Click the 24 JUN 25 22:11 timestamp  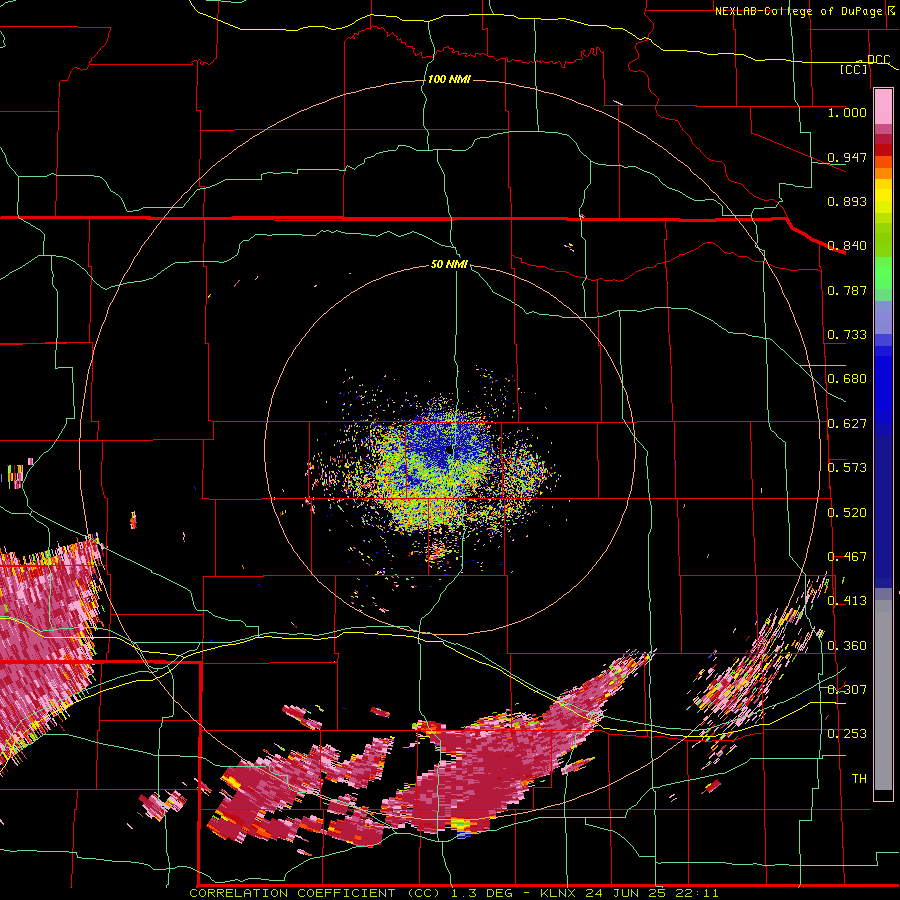point(652,893)
